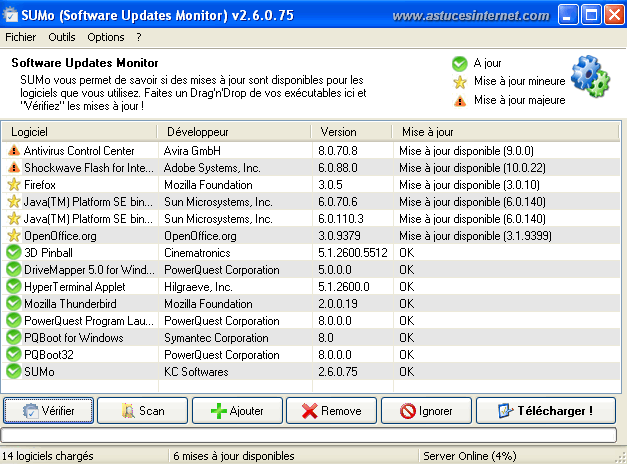
Task: Click 'Mise à jour disponible (3.1.9399)'
Action: (475, 236)
